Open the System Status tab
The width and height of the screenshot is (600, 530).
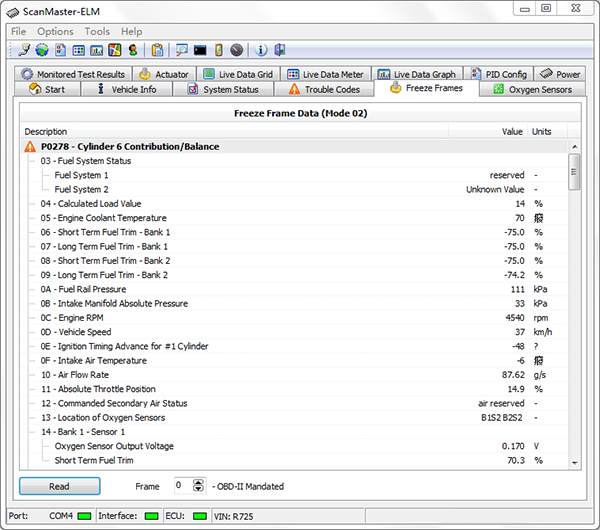click(223, 89)
